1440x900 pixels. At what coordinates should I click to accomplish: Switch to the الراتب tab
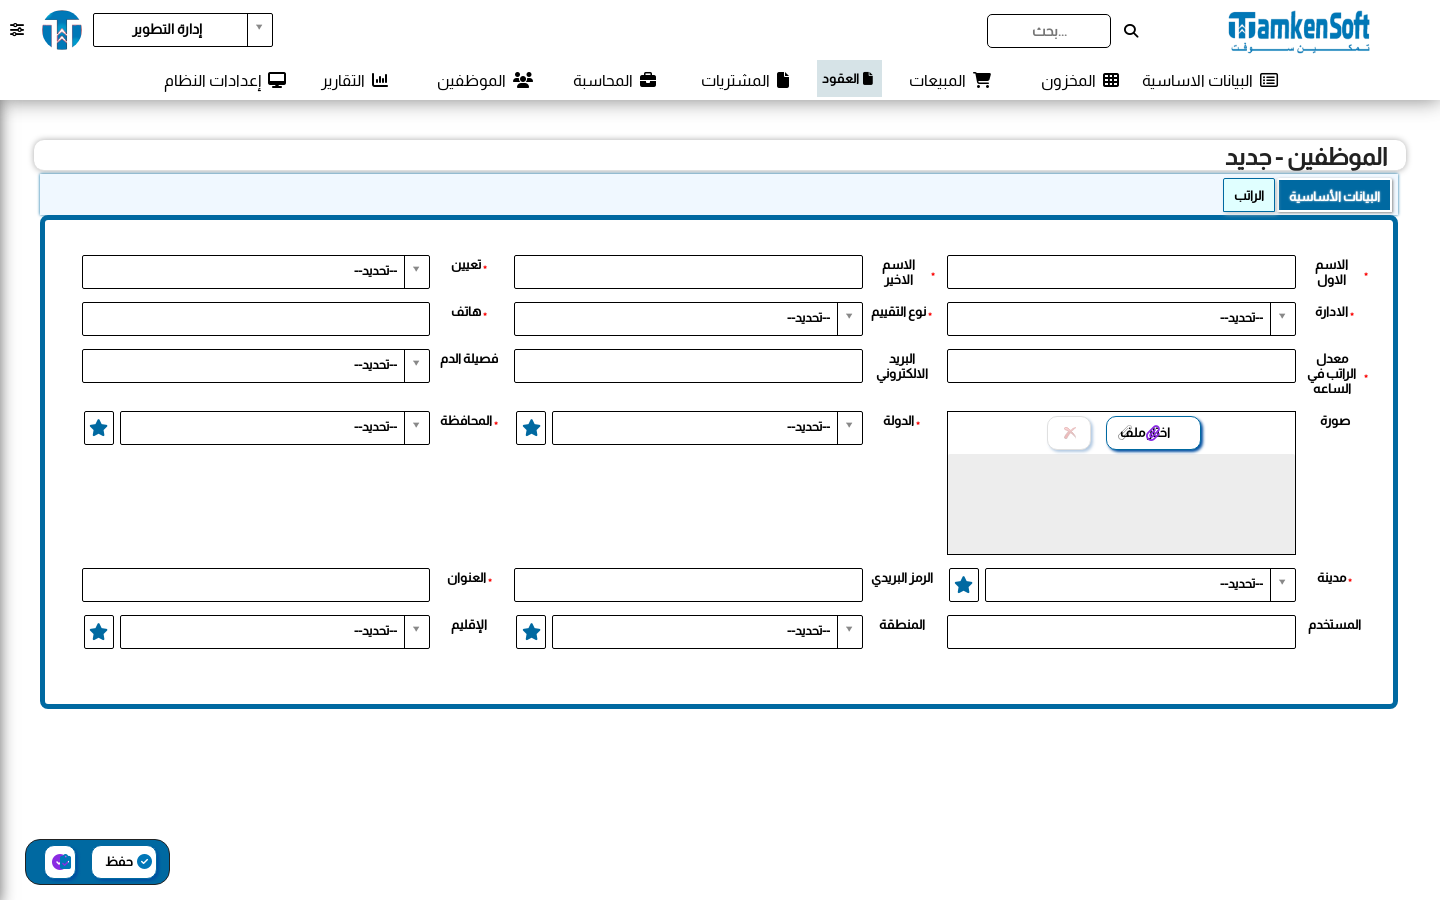[x=1249, y=196]
